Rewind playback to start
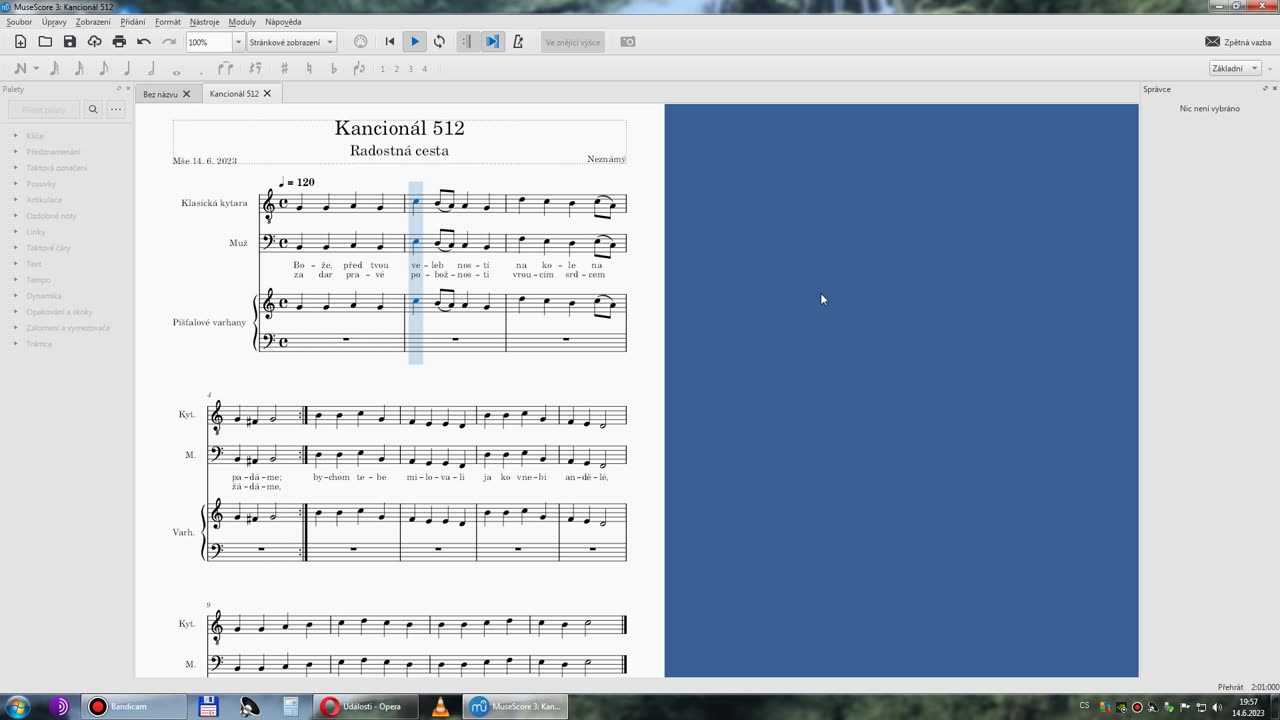The width and height of the screenshot is (1280, 720). tap(390, 42)
